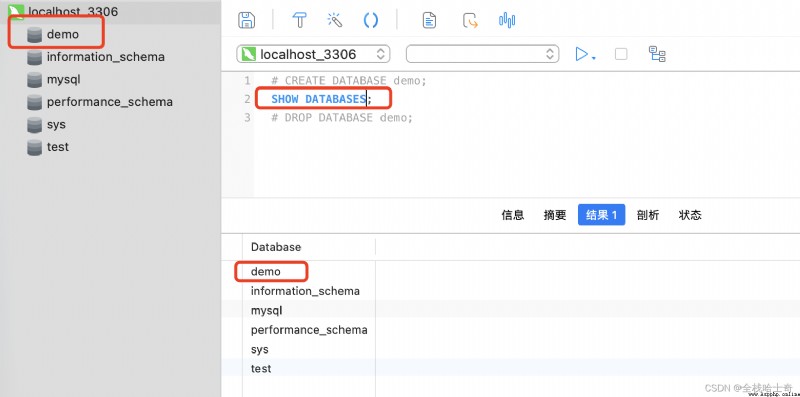Click the code snippet parentheses icon
This screenshot has height=397, width=800.
coord(370,20)
